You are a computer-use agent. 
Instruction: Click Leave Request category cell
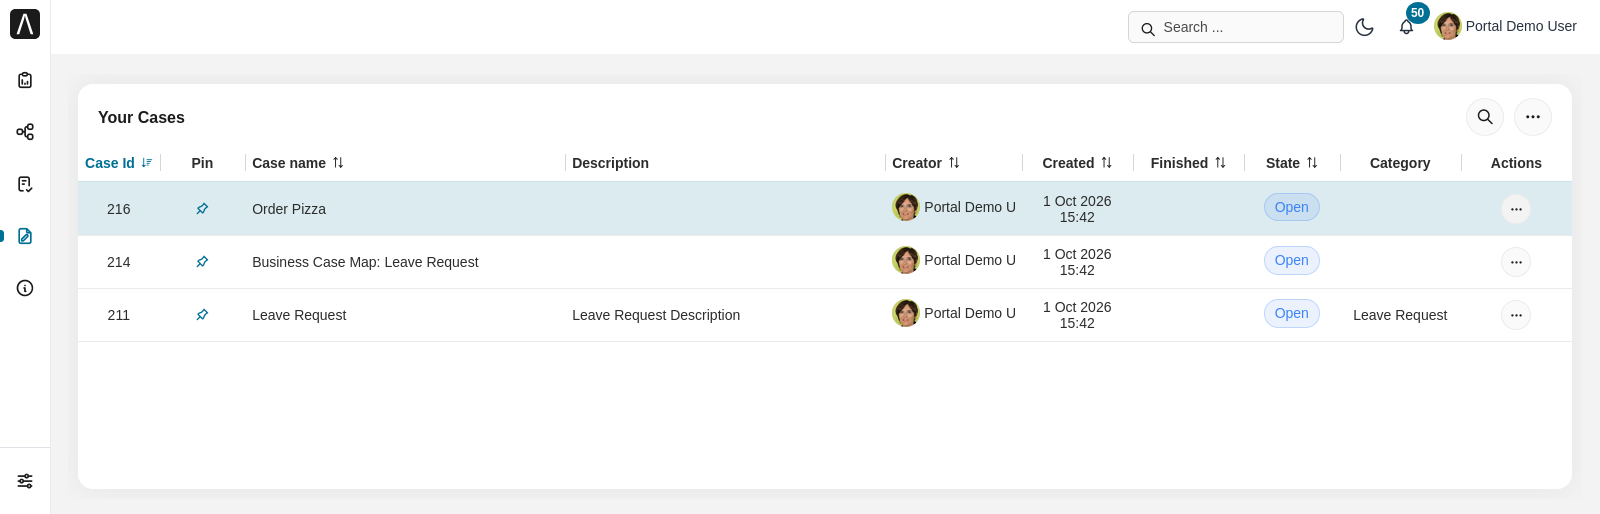tap(1400, 315)
